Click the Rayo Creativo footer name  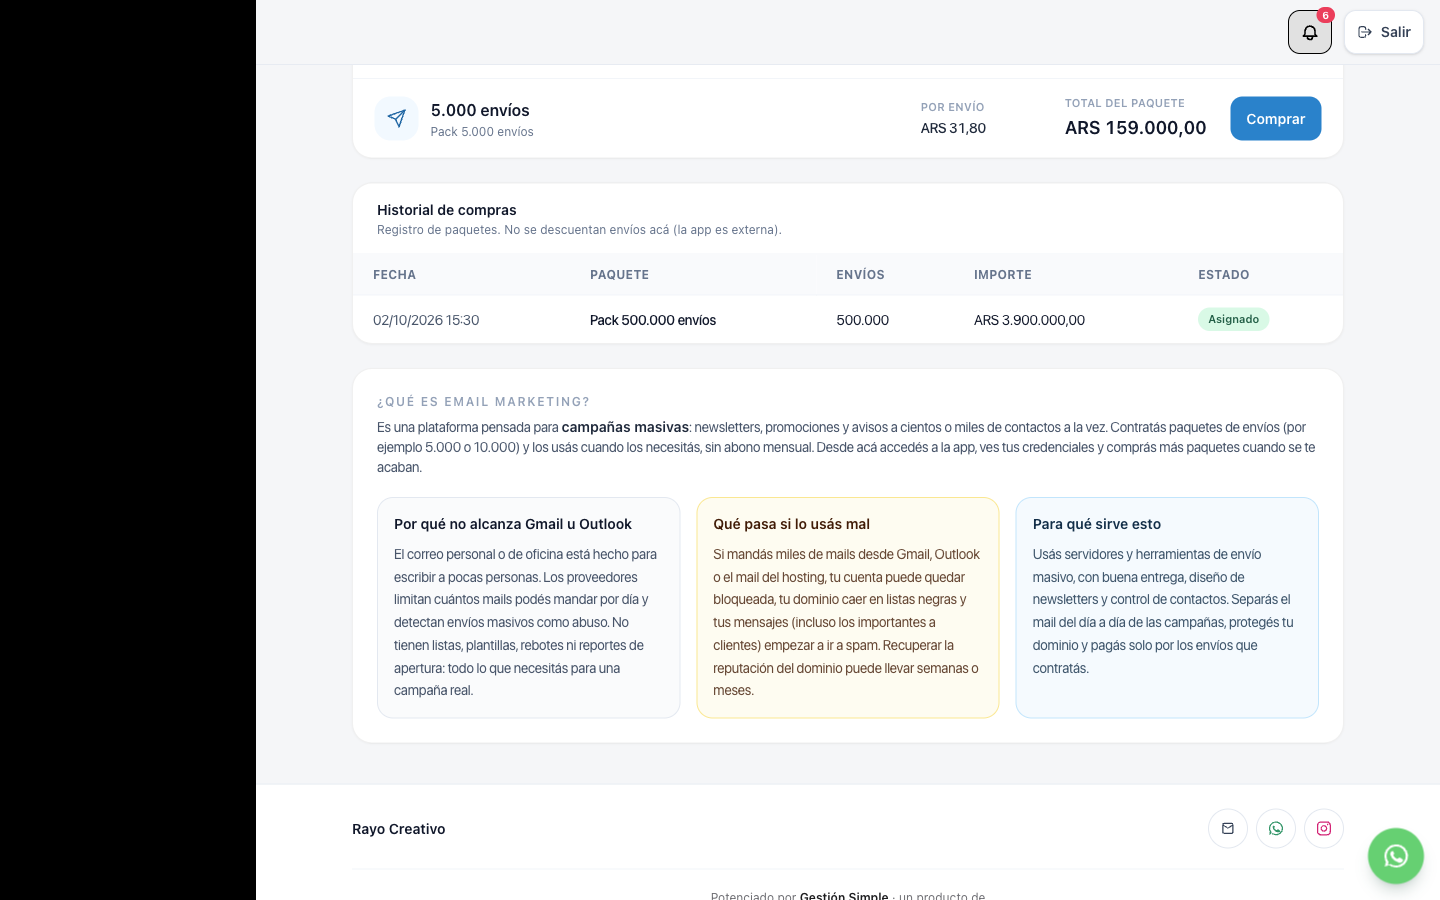pos(399,829)
